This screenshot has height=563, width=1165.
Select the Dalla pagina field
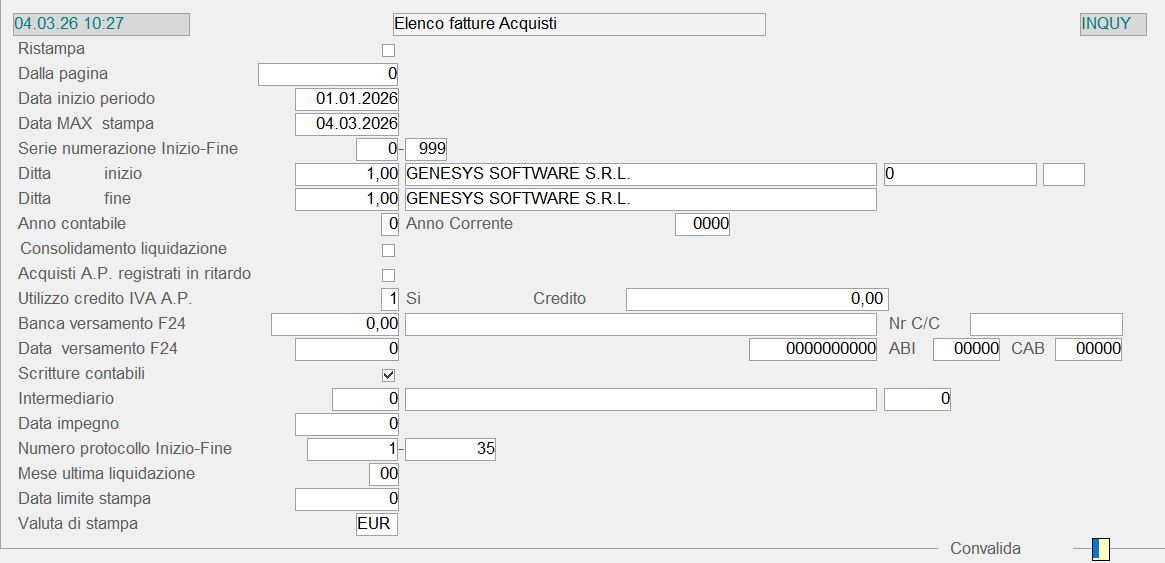tap(328, 74)
